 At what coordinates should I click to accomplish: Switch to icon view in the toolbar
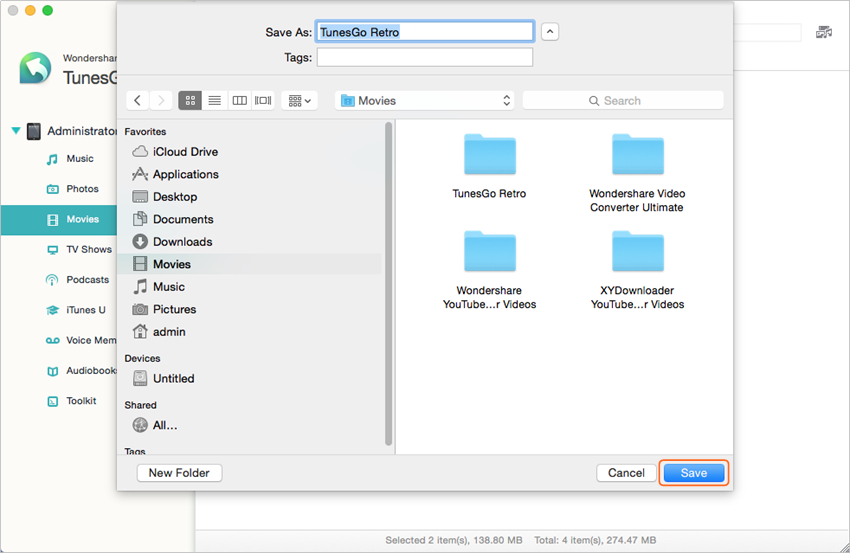click(190, 100)
